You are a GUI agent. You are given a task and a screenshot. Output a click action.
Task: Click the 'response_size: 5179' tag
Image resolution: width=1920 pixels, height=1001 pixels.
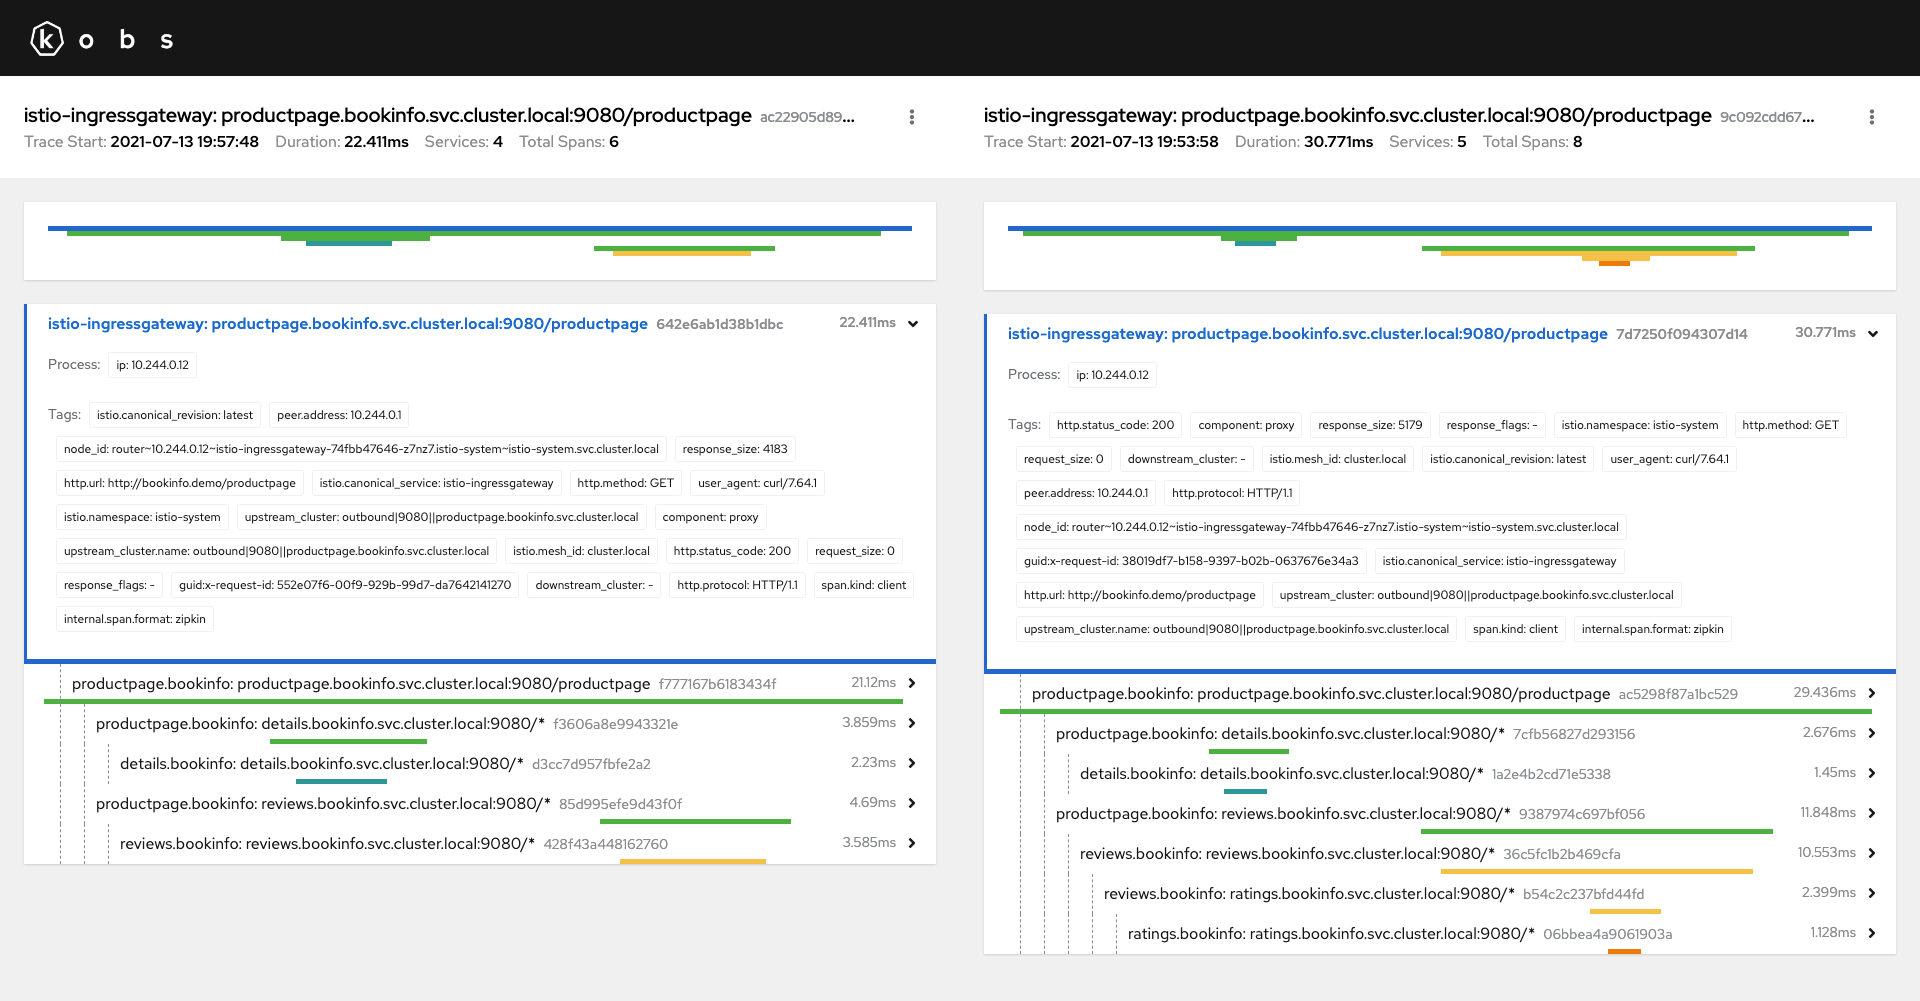[1370, 425]
